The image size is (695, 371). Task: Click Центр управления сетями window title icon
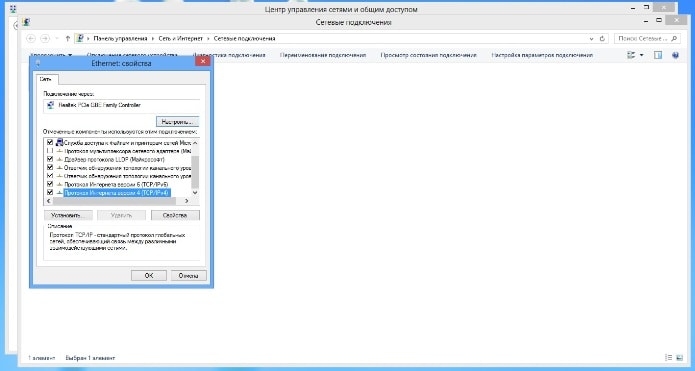click(x=13, y=8)
